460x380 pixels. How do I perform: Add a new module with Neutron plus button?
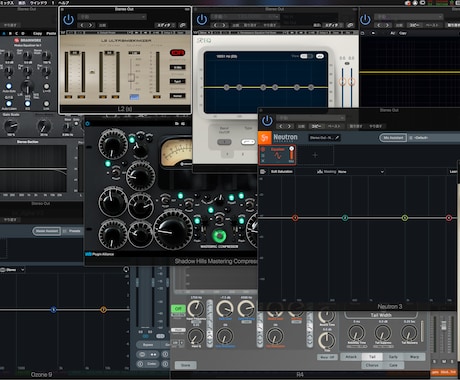point(315,155)
